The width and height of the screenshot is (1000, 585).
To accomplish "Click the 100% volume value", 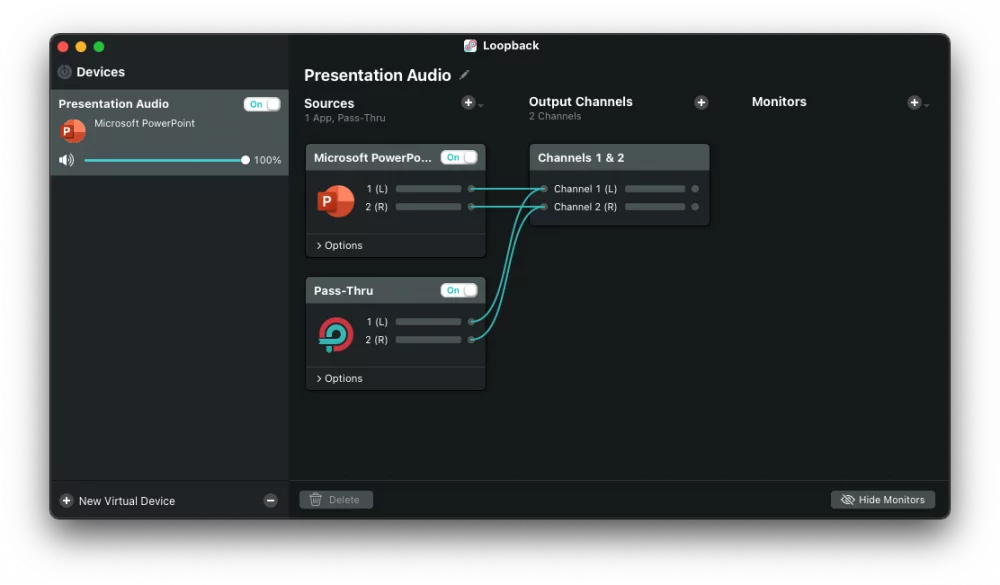I will coord(267,160).
